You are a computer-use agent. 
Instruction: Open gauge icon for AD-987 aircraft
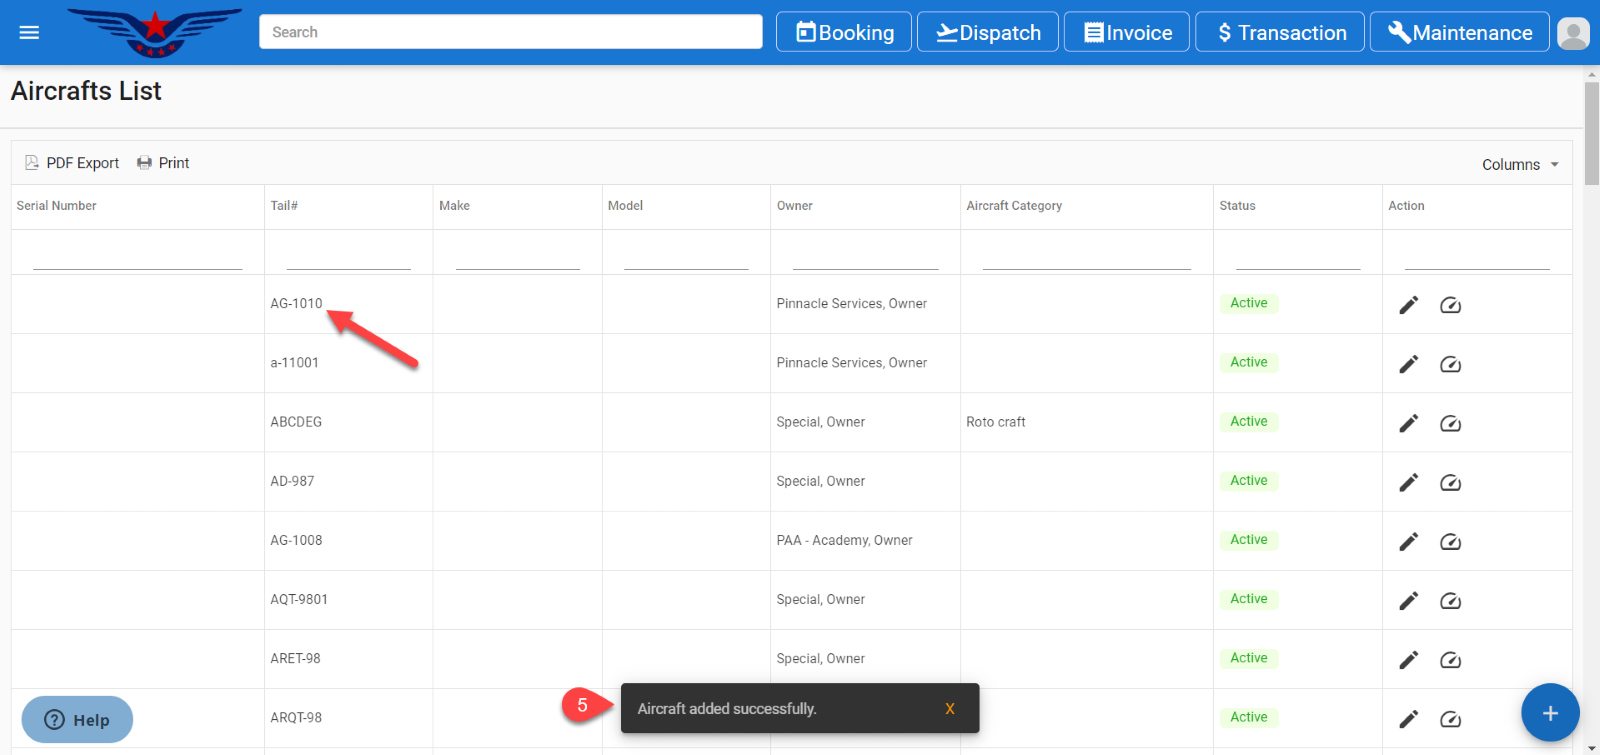1450,483
